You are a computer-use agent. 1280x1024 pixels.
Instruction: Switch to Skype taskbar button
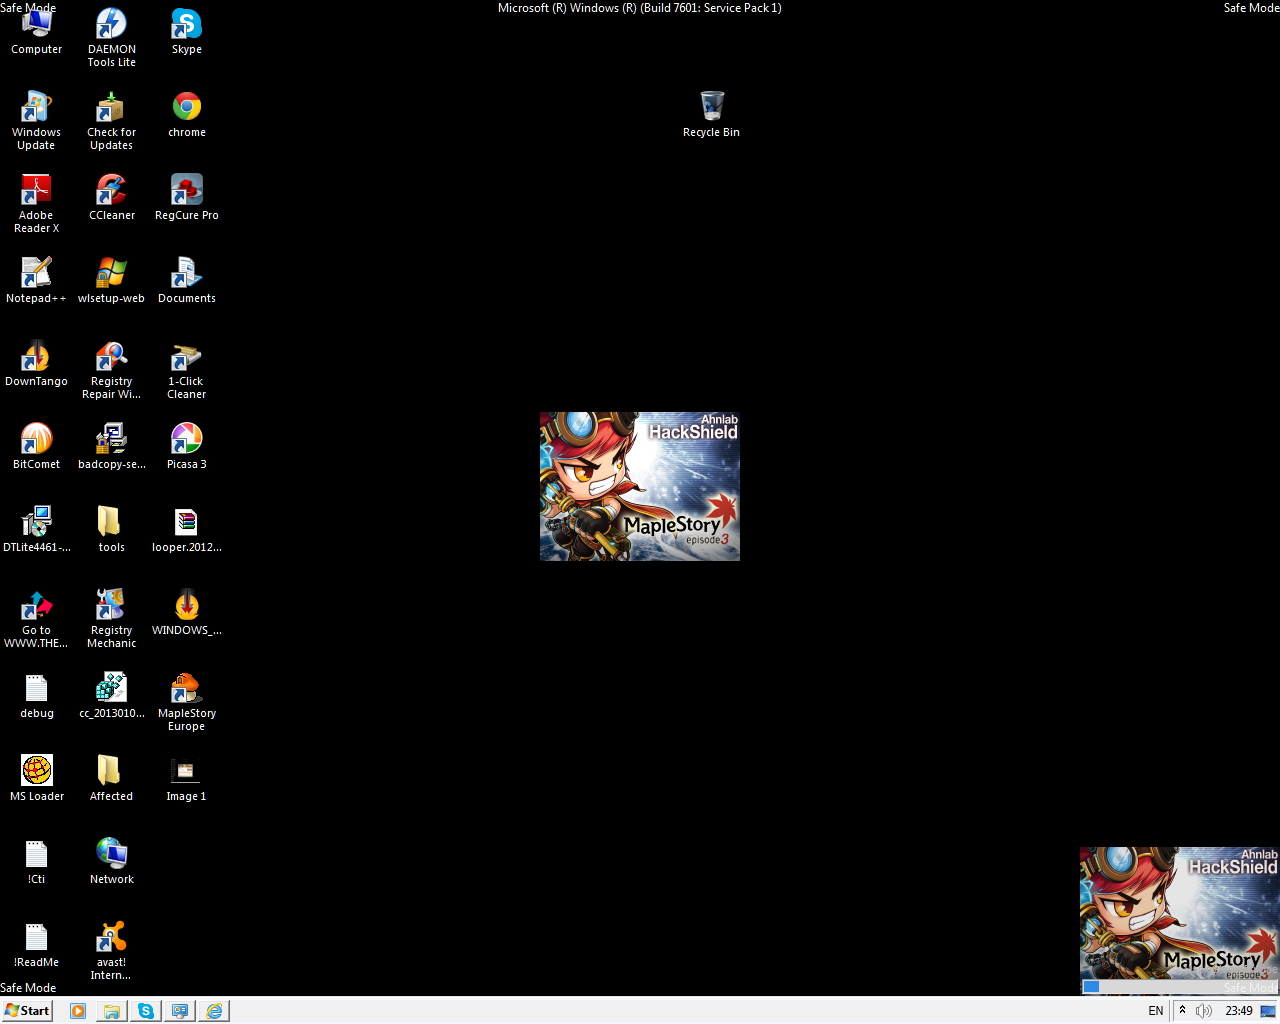pyautogui.click(x=146, y=1011)
